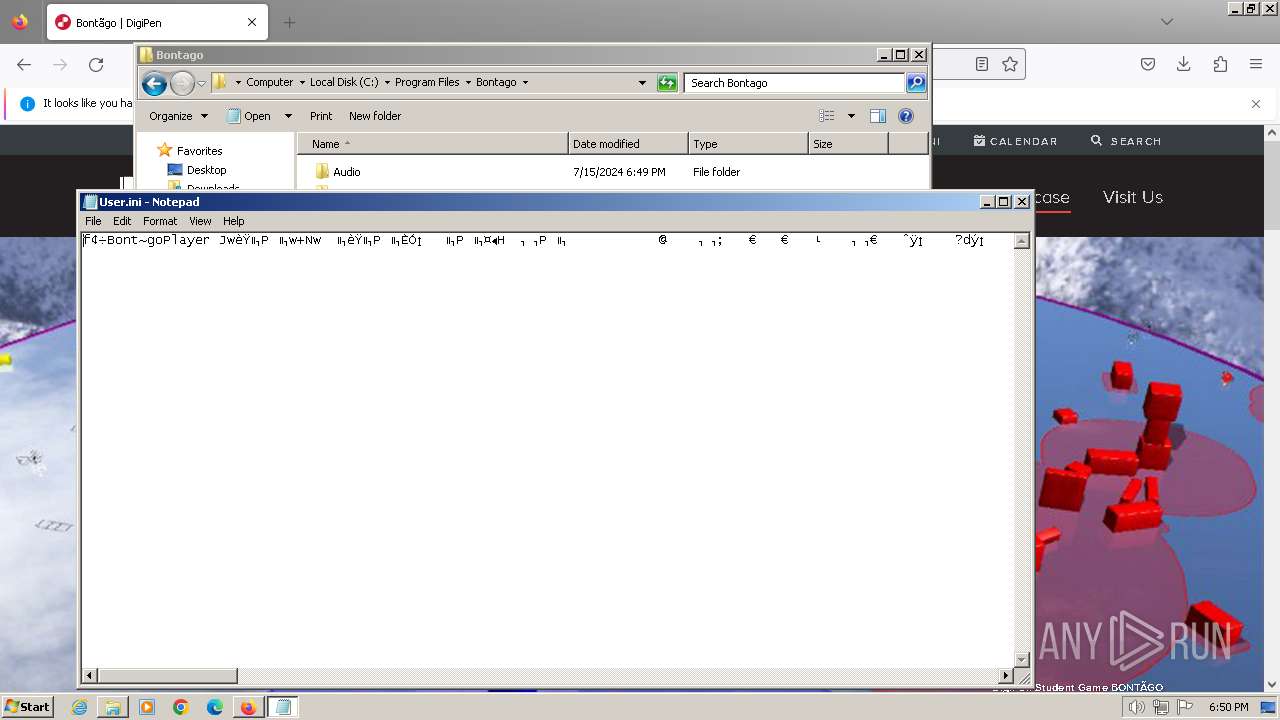The height and width of the screenshot is (720, 1280).
Task: Bookmark this page with star icon
Action: click(1010, 64)
